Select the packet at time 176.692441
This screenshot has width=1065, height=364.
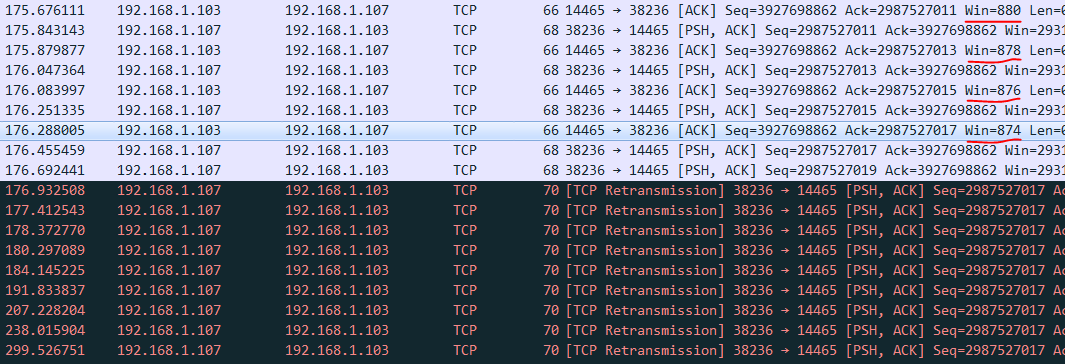coord(532,170)
